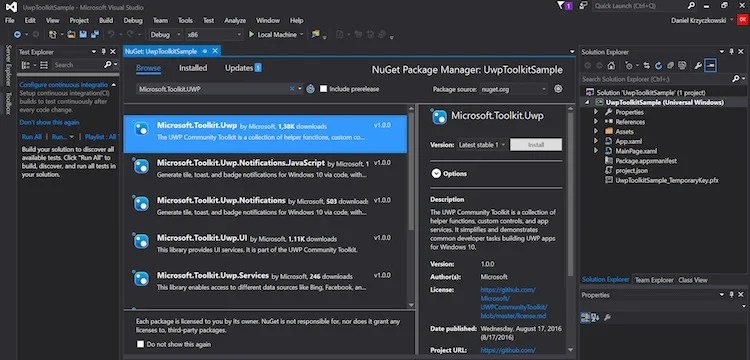Select the Microsoft.Toolkit.Uwp.UI package

(x=265, y=243)
